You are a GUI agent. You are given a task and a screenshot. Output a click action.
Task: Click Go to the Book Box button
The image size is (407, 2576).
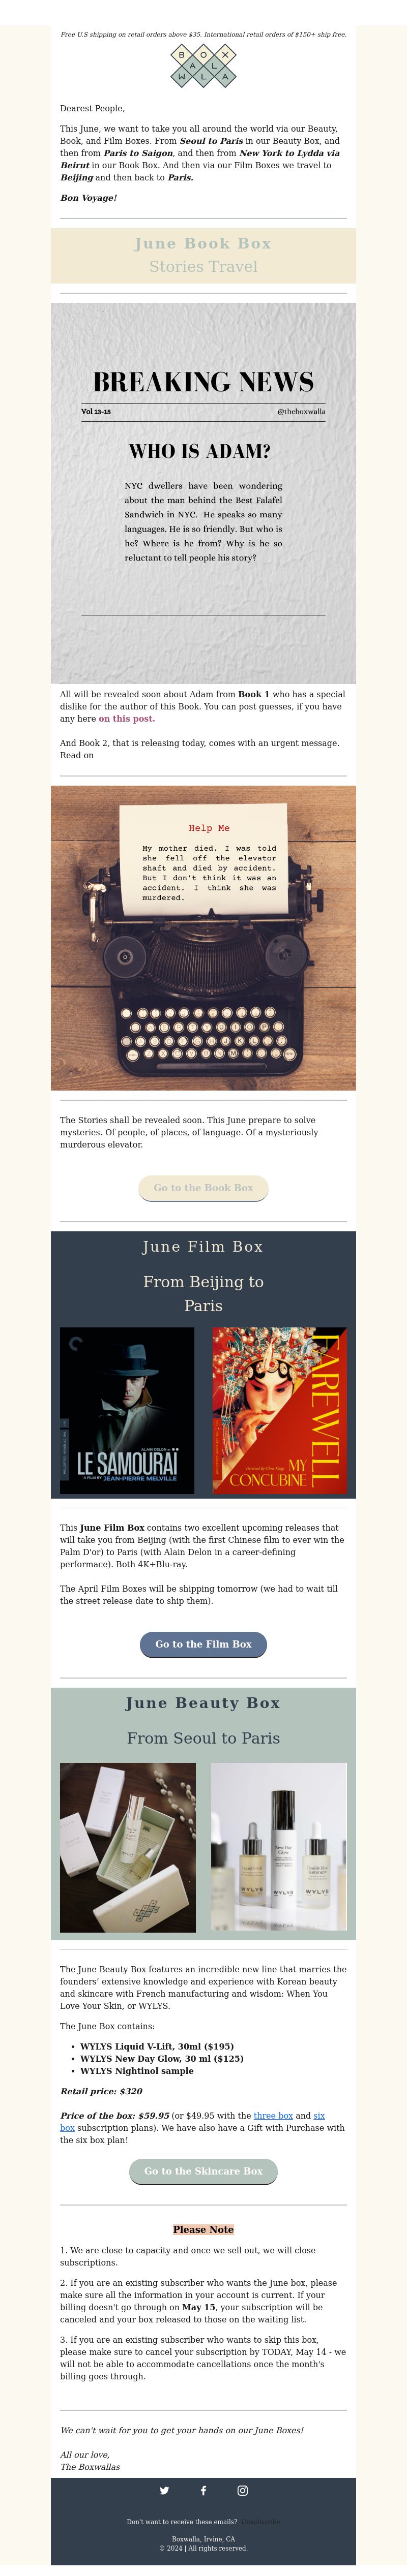point(203,1188)
